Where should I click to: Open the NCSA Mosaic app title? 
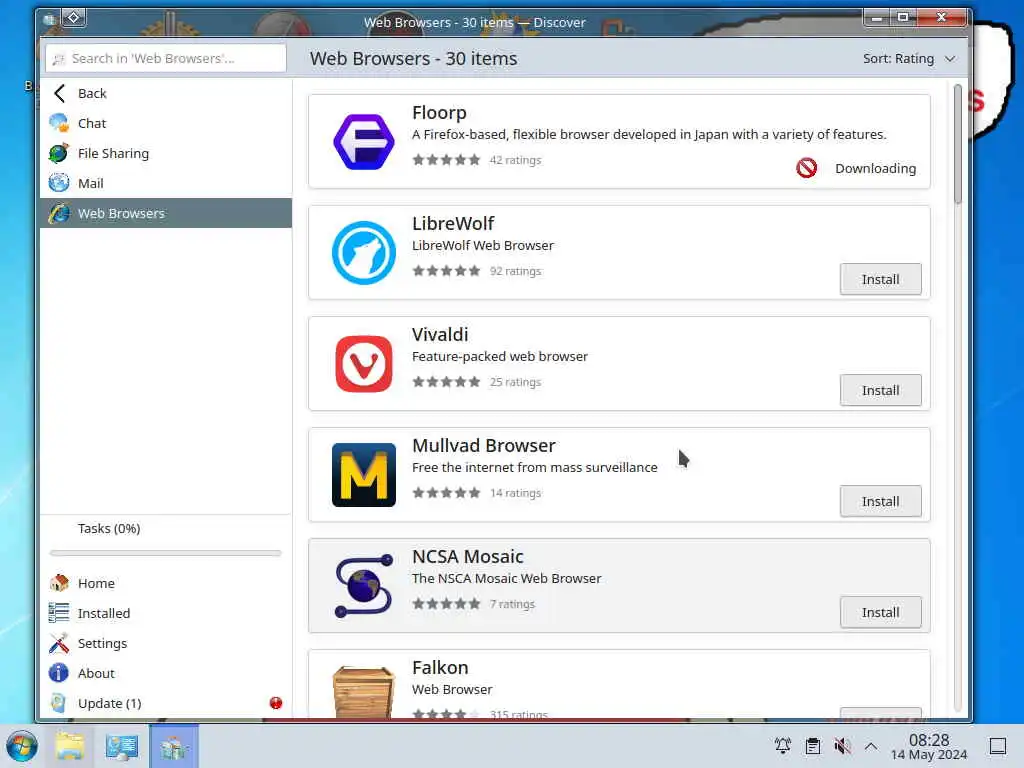(468, 556)
